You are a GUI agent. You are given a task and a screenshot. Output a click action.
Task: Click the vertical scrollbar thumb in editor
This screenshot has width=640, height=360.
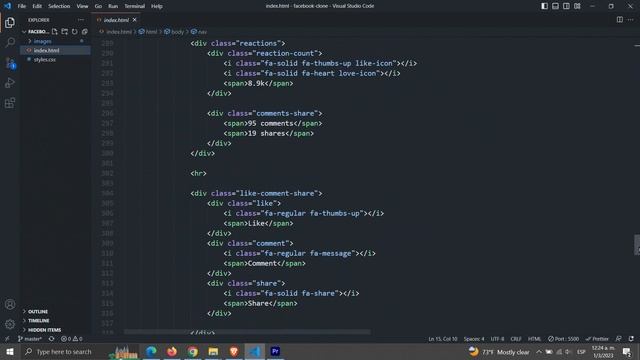click(637, 245)
